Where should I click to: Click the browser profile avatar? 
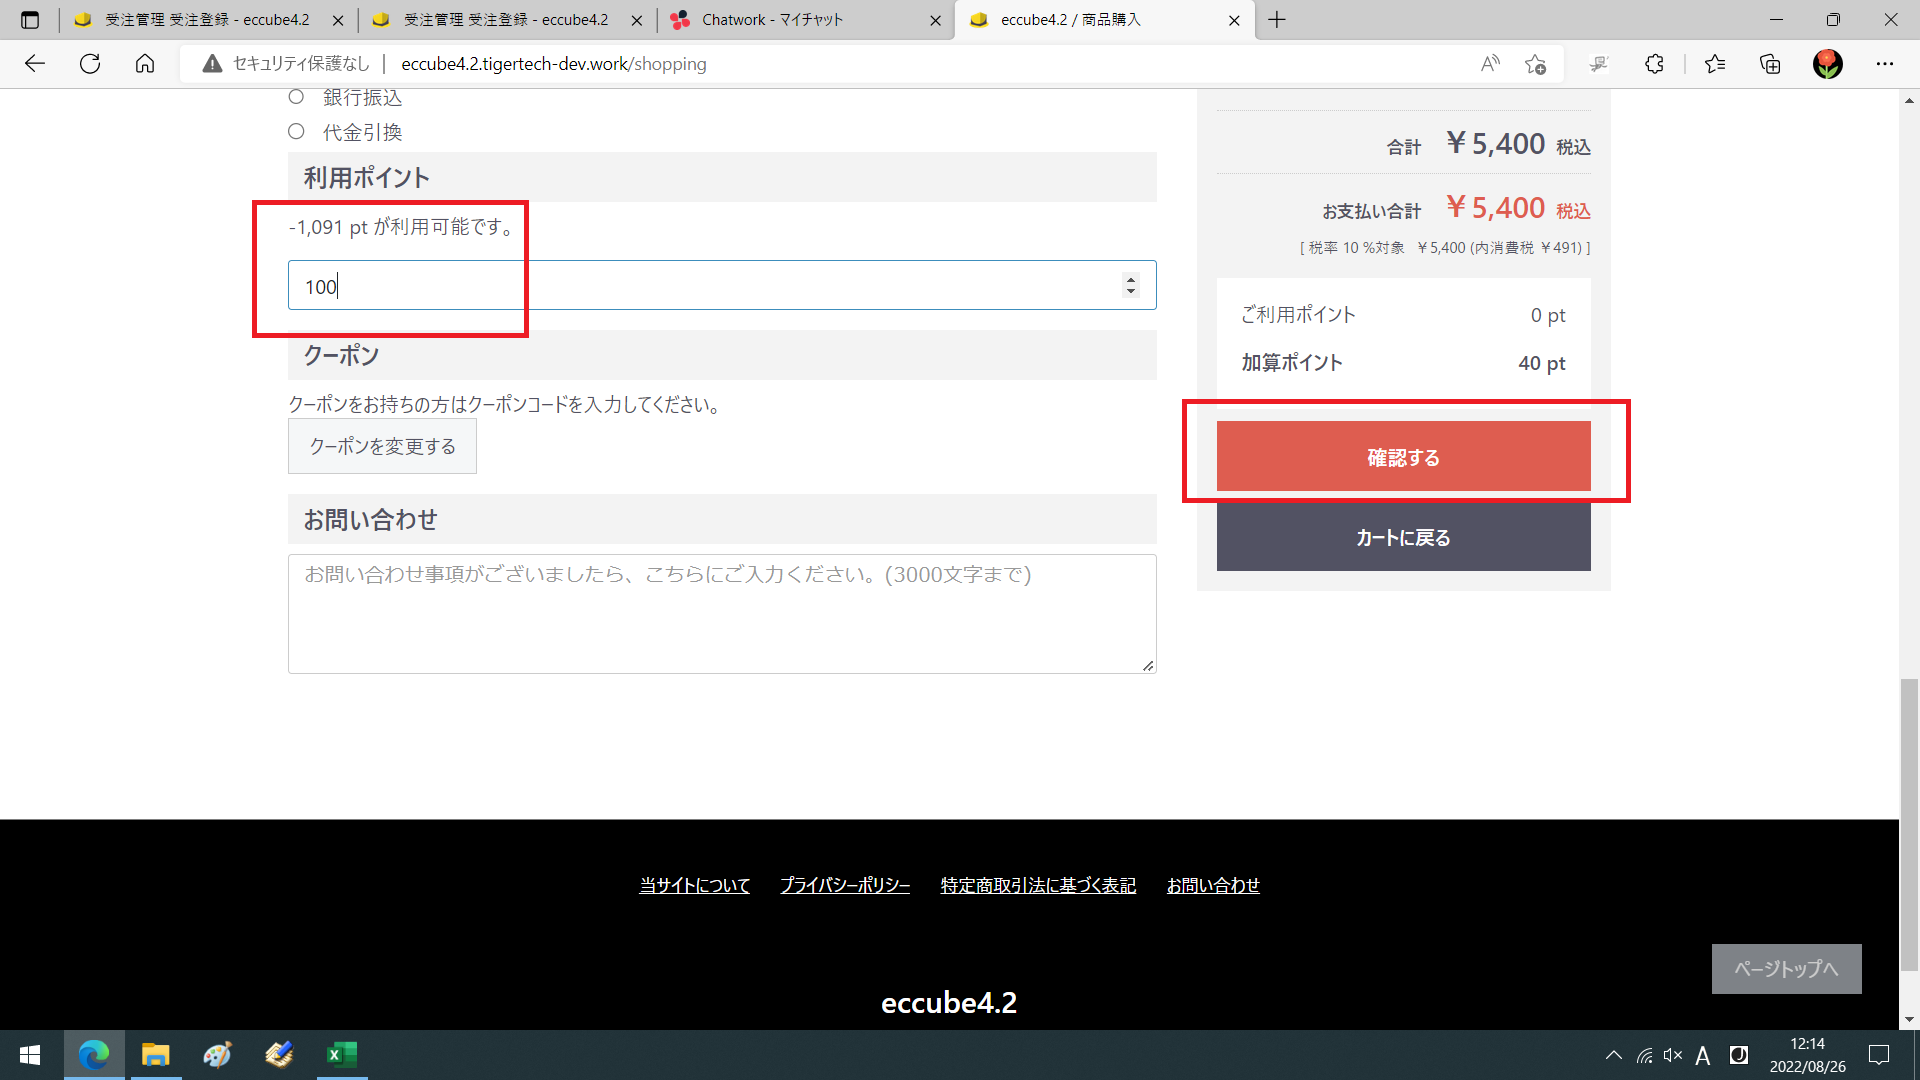(x=1827, y=63)
